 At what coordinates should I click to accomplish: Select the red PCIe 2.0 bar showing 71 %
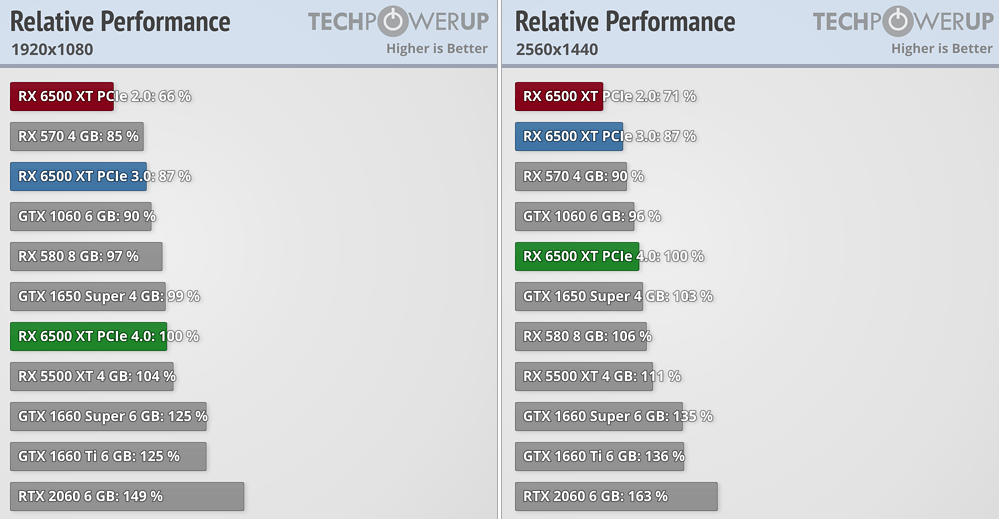(x=559, y=96)
